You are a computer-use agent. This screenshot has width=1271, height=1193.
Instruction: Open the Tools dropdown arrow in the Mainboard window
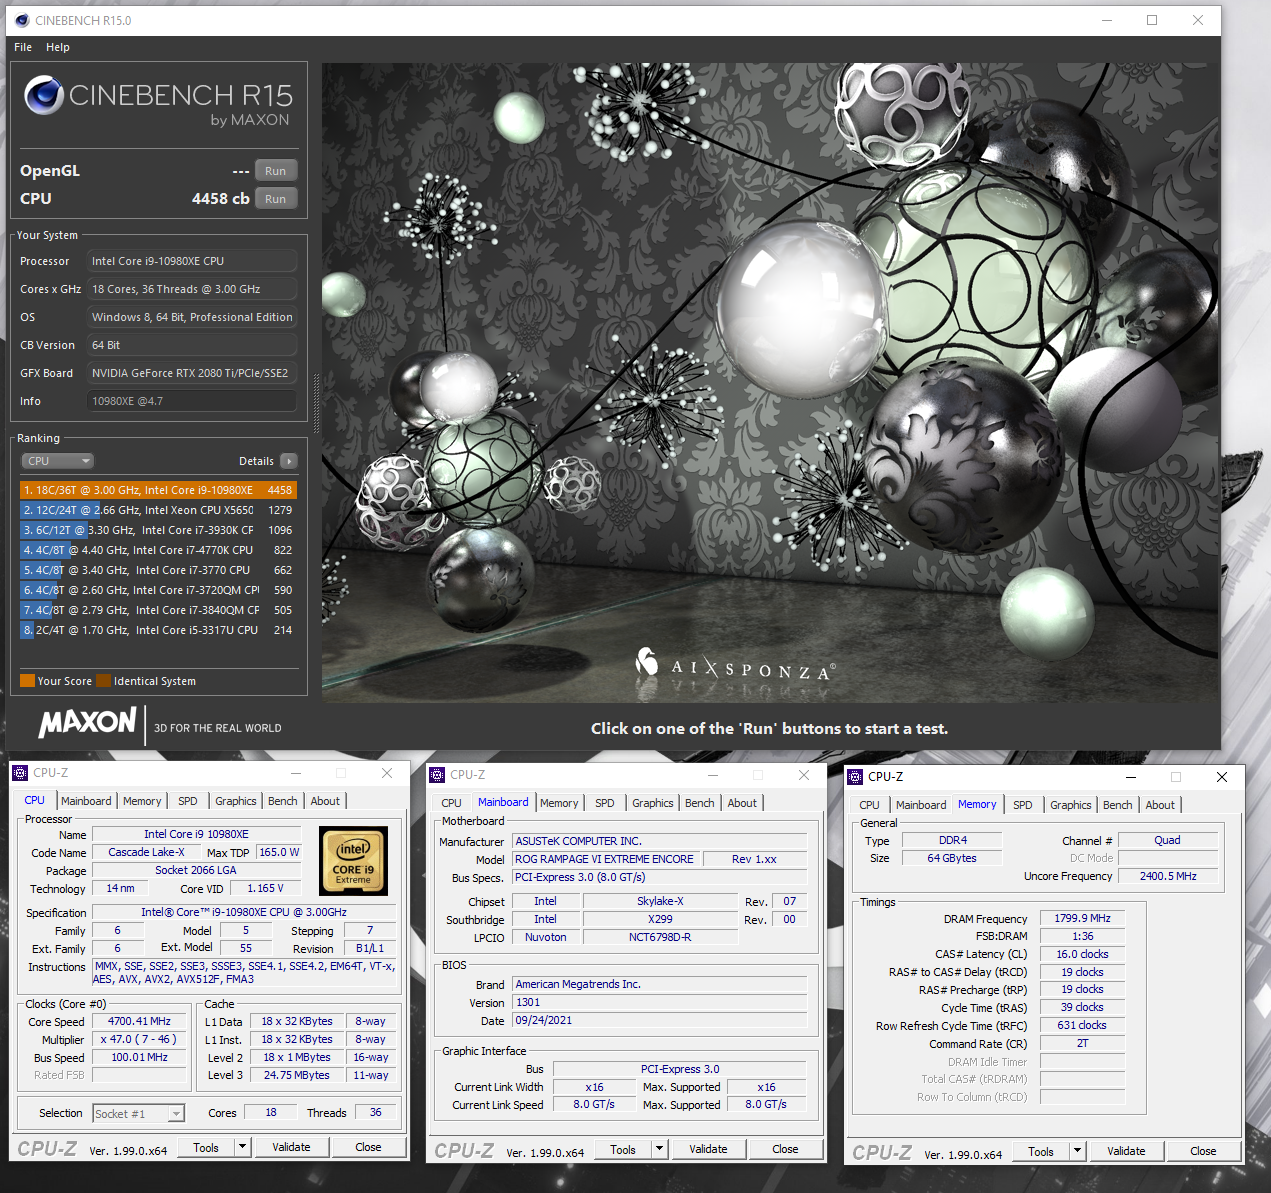click(660, 1149)
